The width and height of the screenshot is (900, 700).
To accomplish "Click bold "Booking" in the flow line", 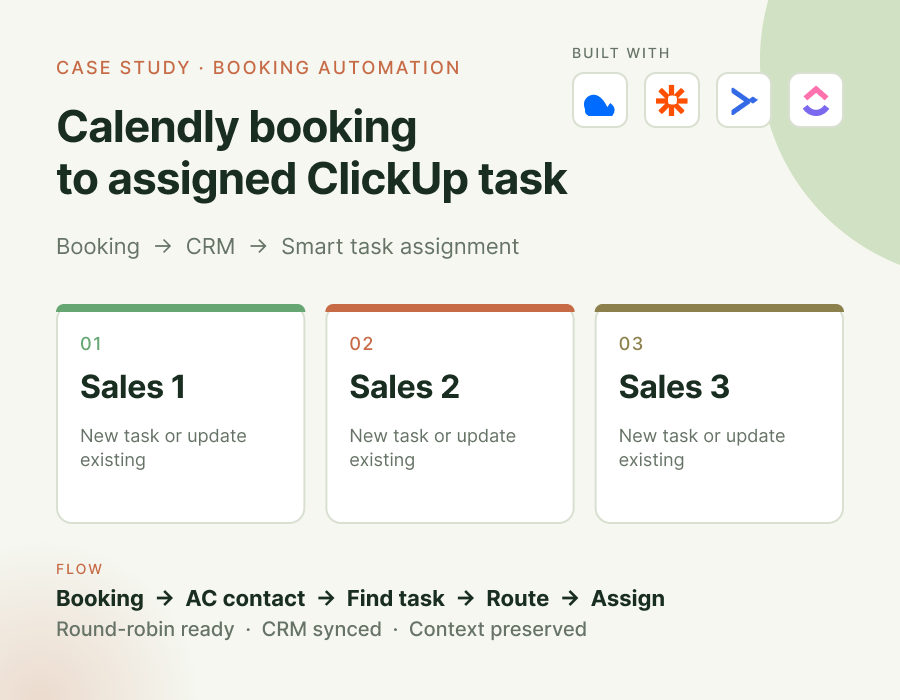I will (100, 598).
